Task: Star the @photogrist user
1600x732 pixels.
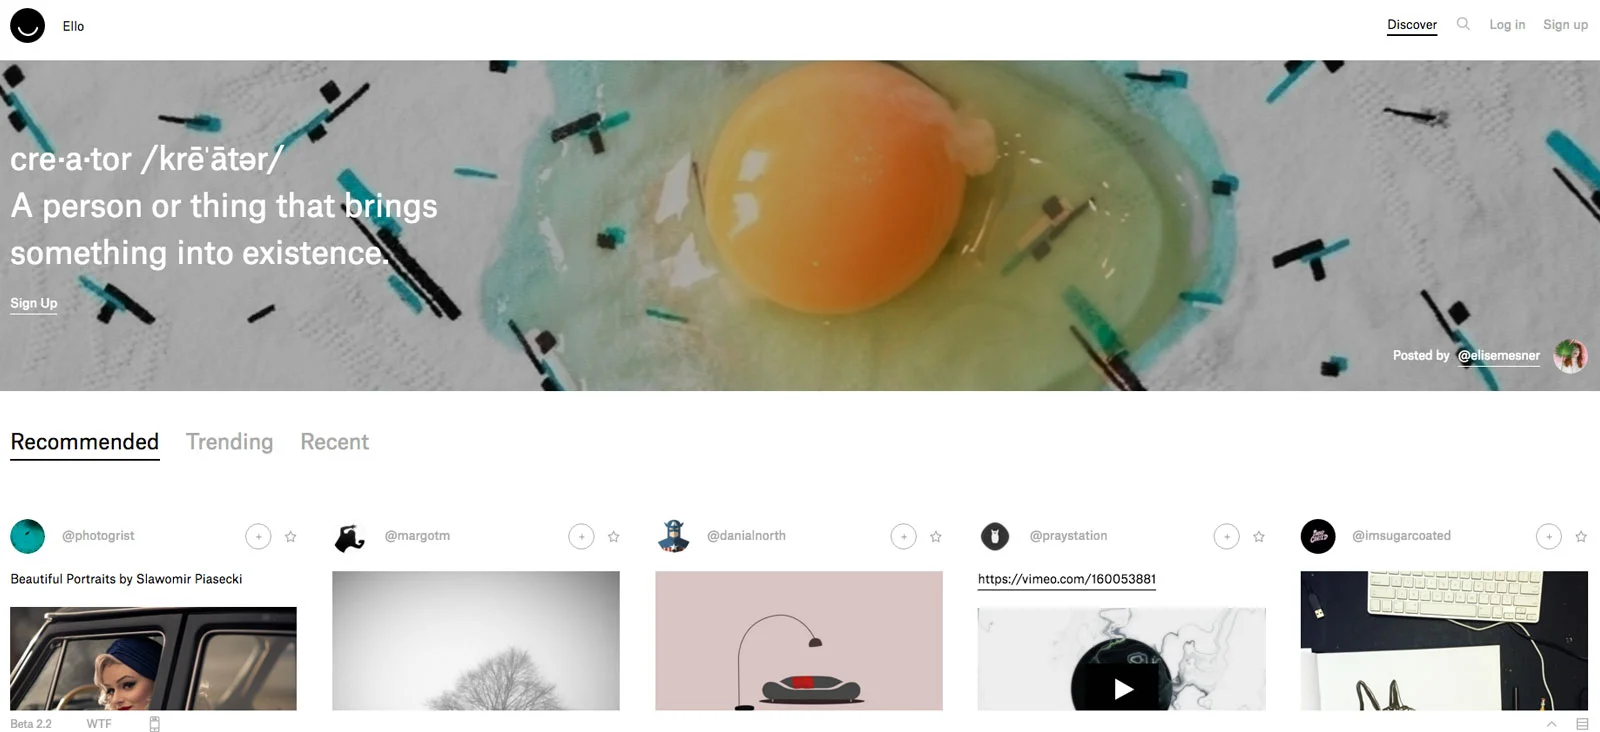Action: pyautogui.click(x=291, y=537)
